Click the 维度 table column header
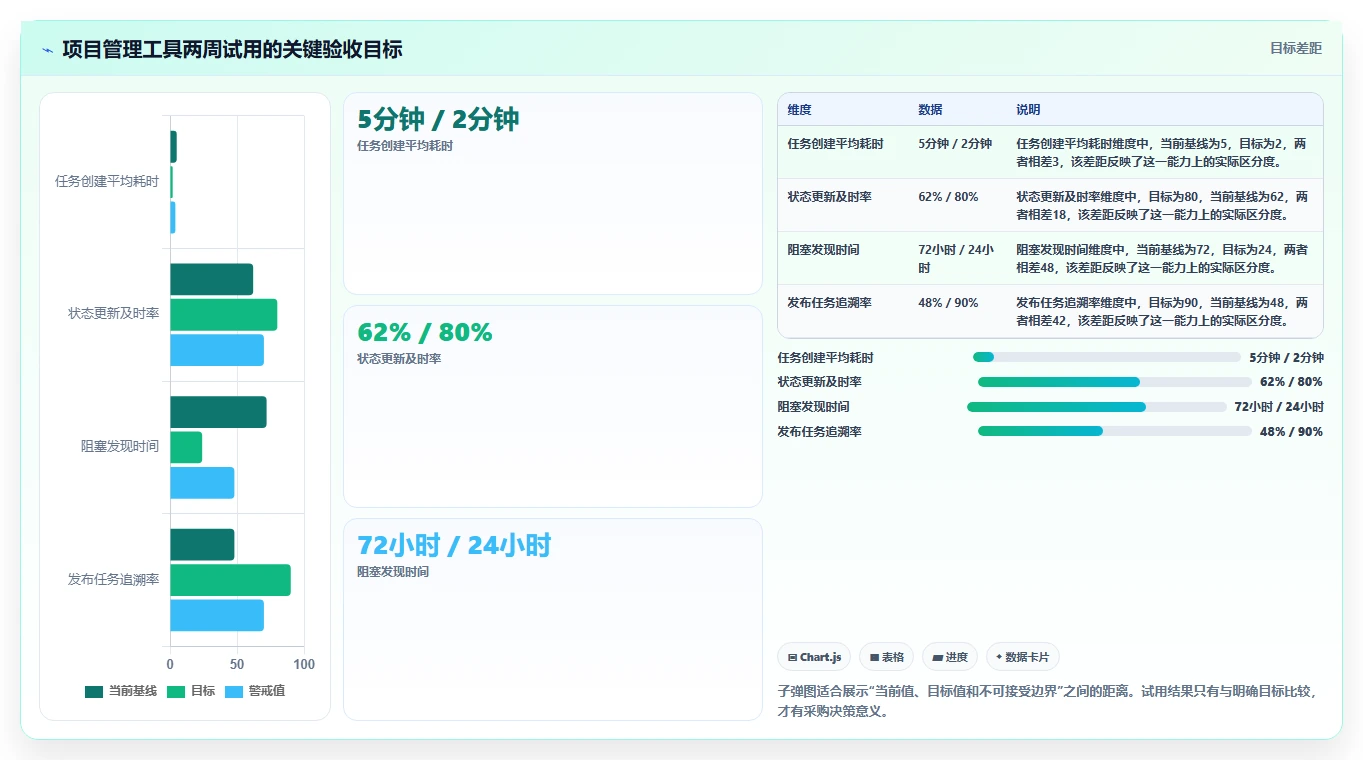1363x760 pixels. point(799,110)
